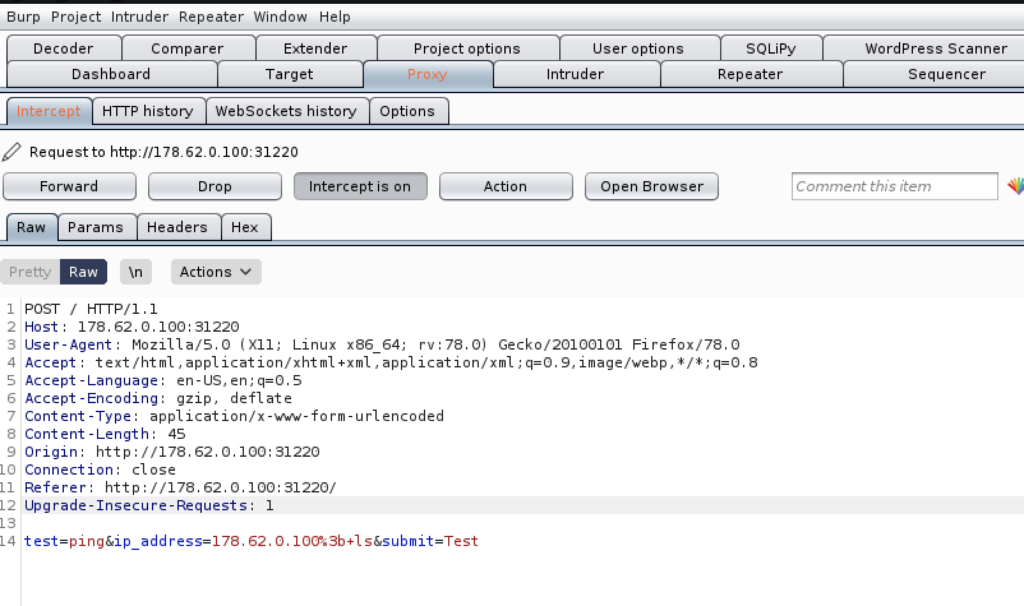This screenshot has height=606, width=1024.
Task: Open the Project options tab
Action: point(467,48)
